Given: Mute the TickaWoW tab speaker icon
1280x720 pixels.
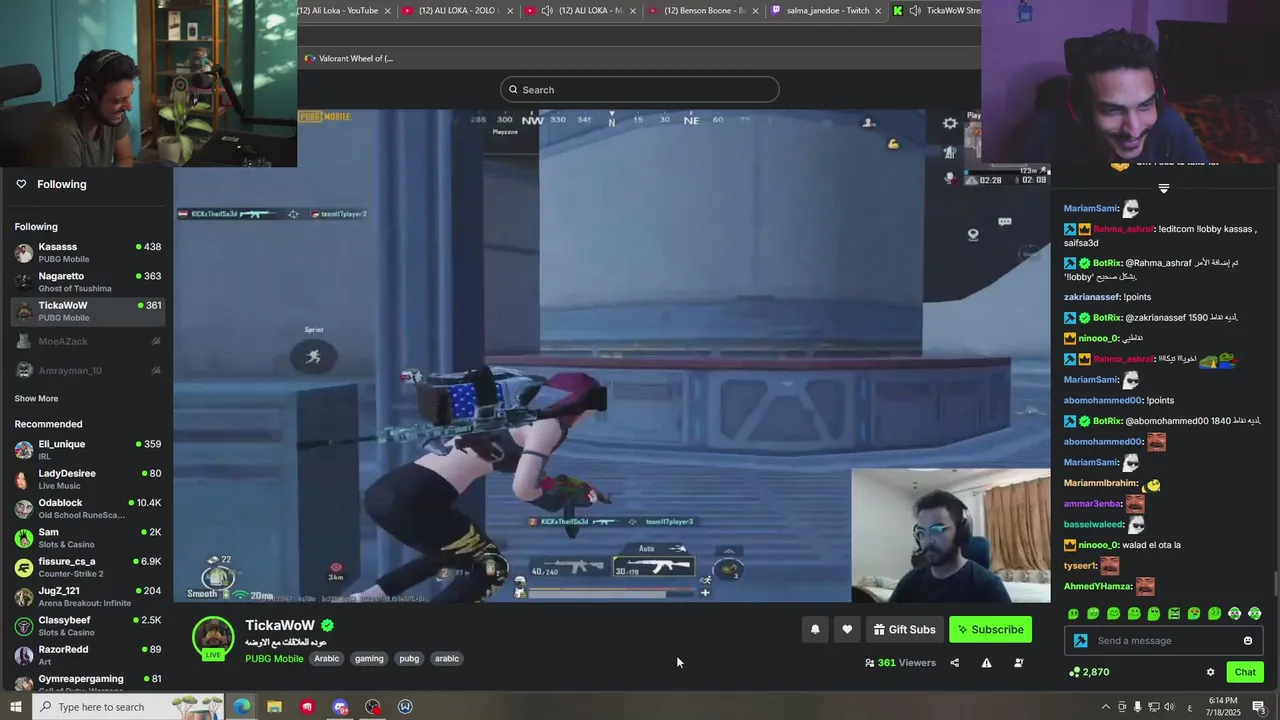Looking at the screenshot, I should tap(915, 11).
